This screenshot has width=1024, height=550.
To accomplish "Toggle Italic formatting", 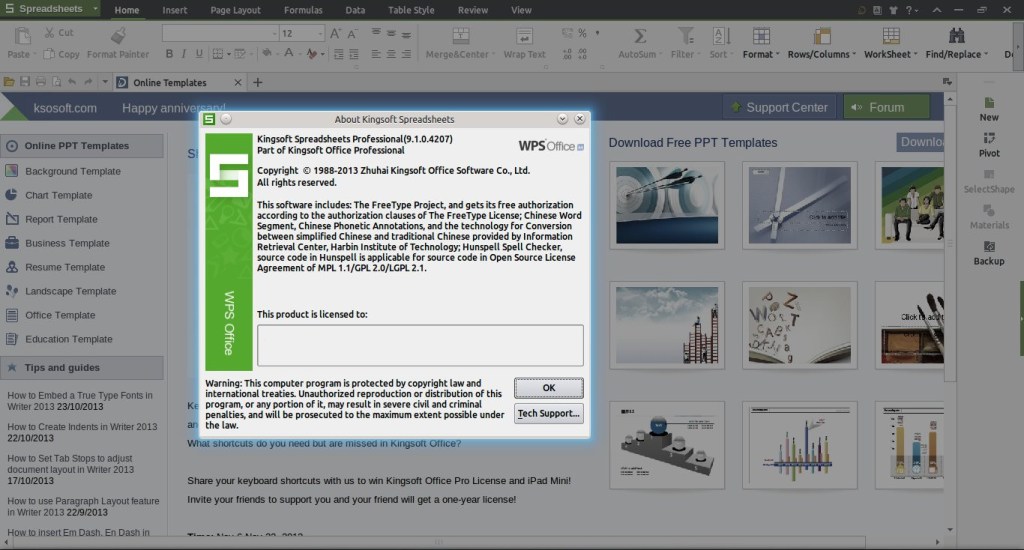I will 184,54.
